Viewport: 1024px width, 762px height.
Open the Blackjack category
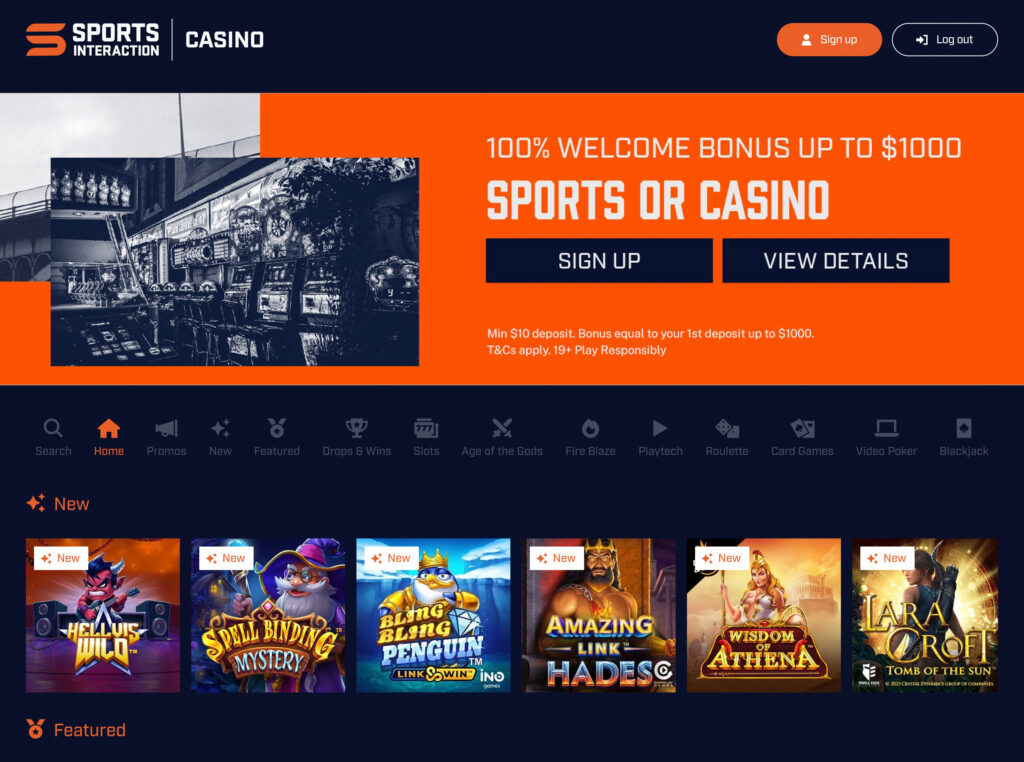pyautogui.click(x=964, y=437)
